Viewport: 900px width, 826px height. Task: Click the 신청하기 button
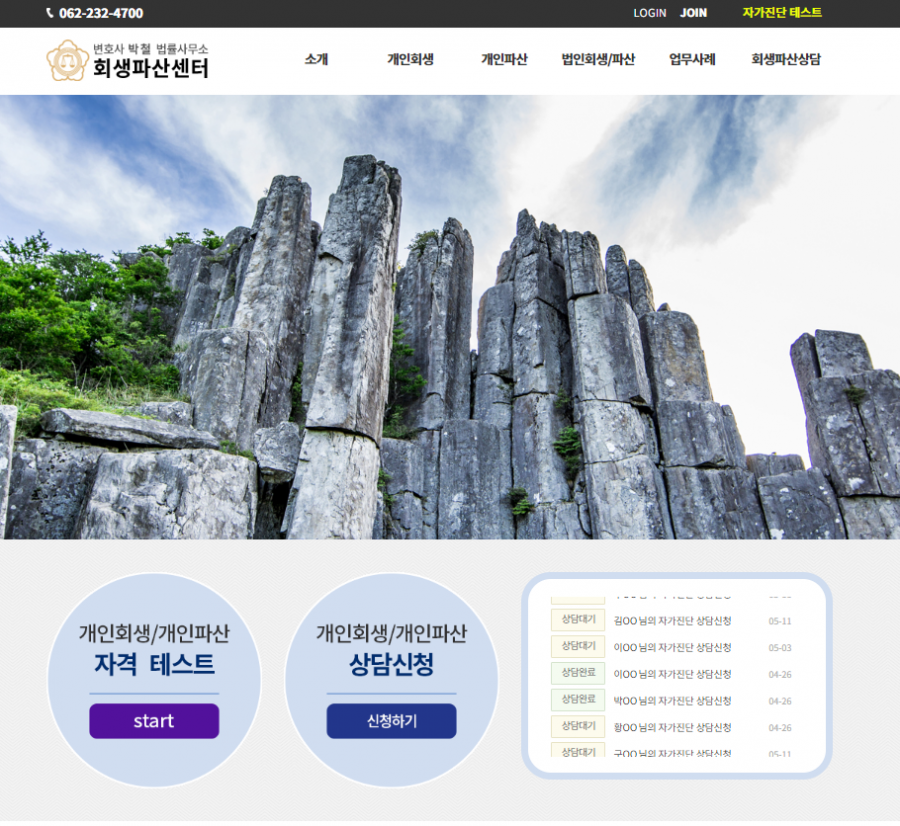coord(391,721)
